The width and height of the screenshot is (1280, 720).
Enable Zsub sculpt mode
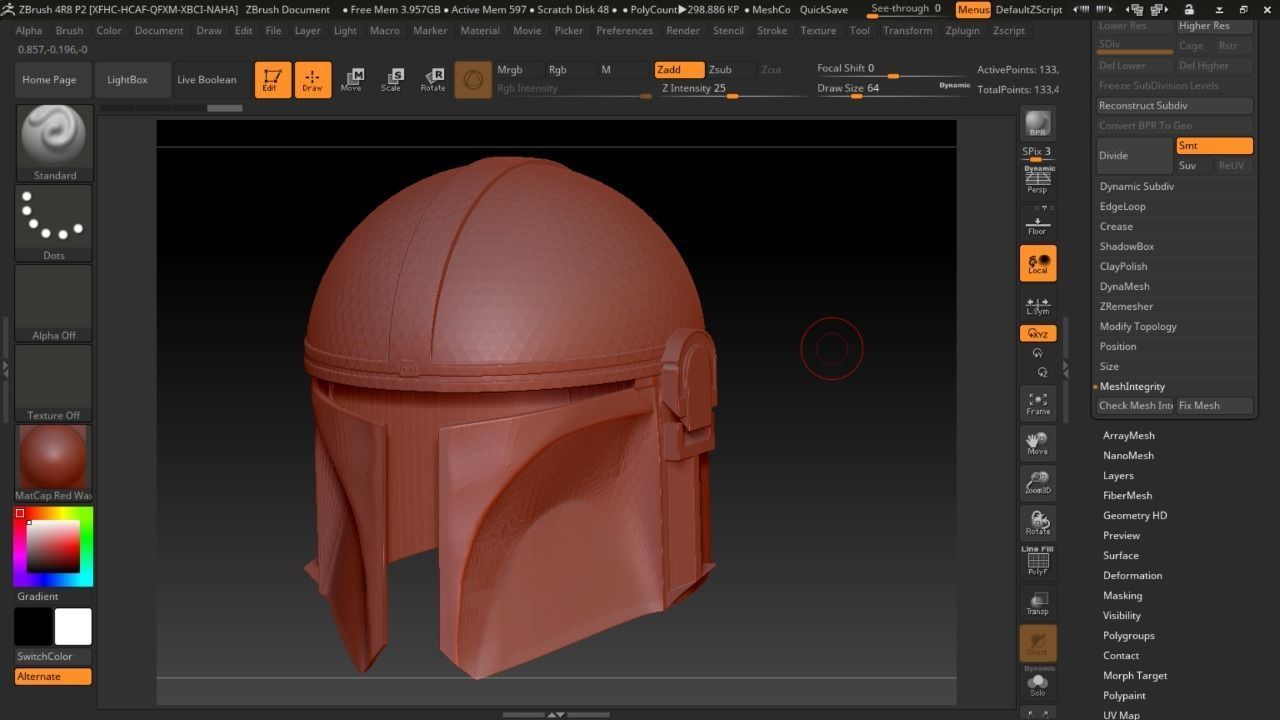731,69
